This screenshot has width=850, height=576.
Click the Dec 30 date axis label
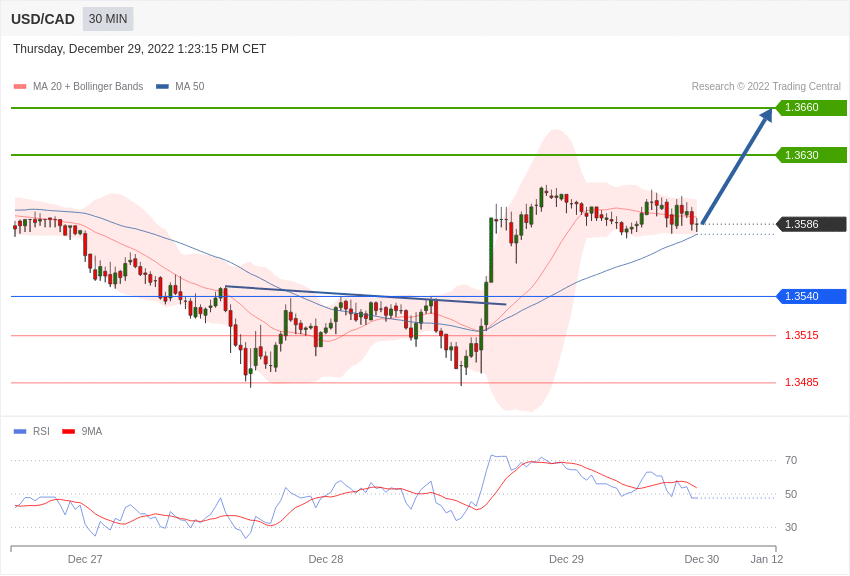point(702,559)
